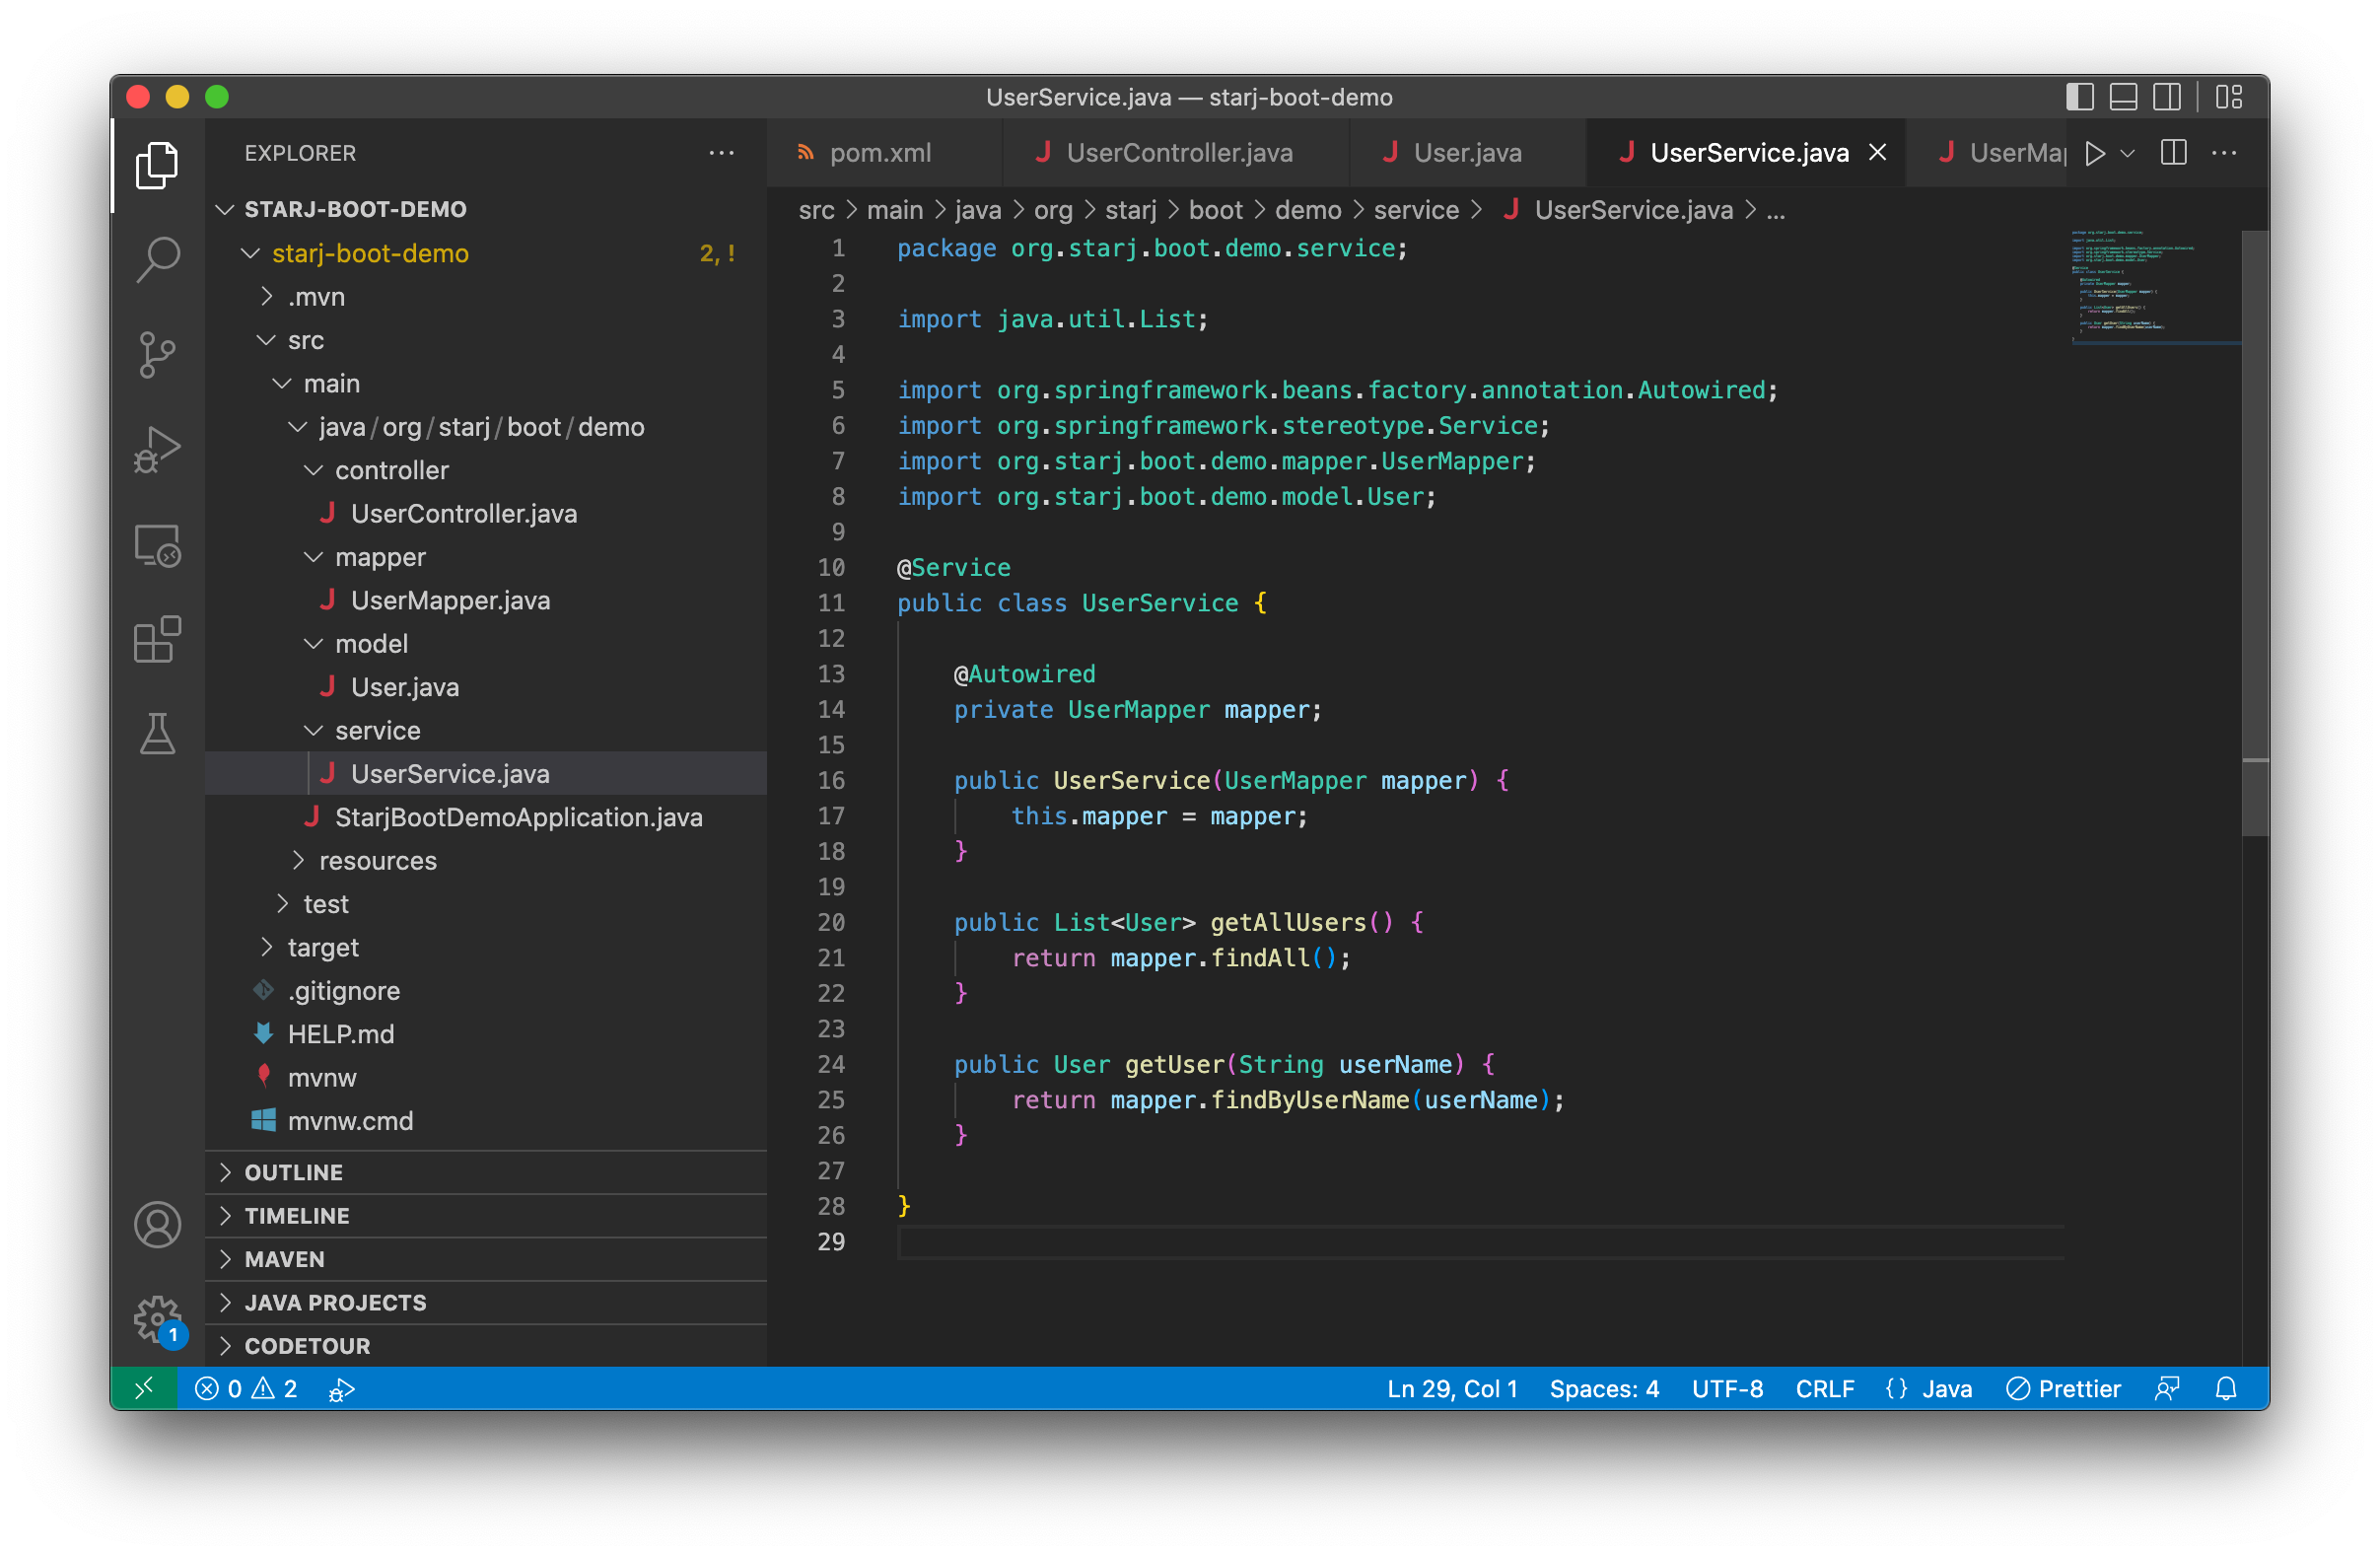
Task: Switch to the UserController.java tab
Action: (1178, 153)
